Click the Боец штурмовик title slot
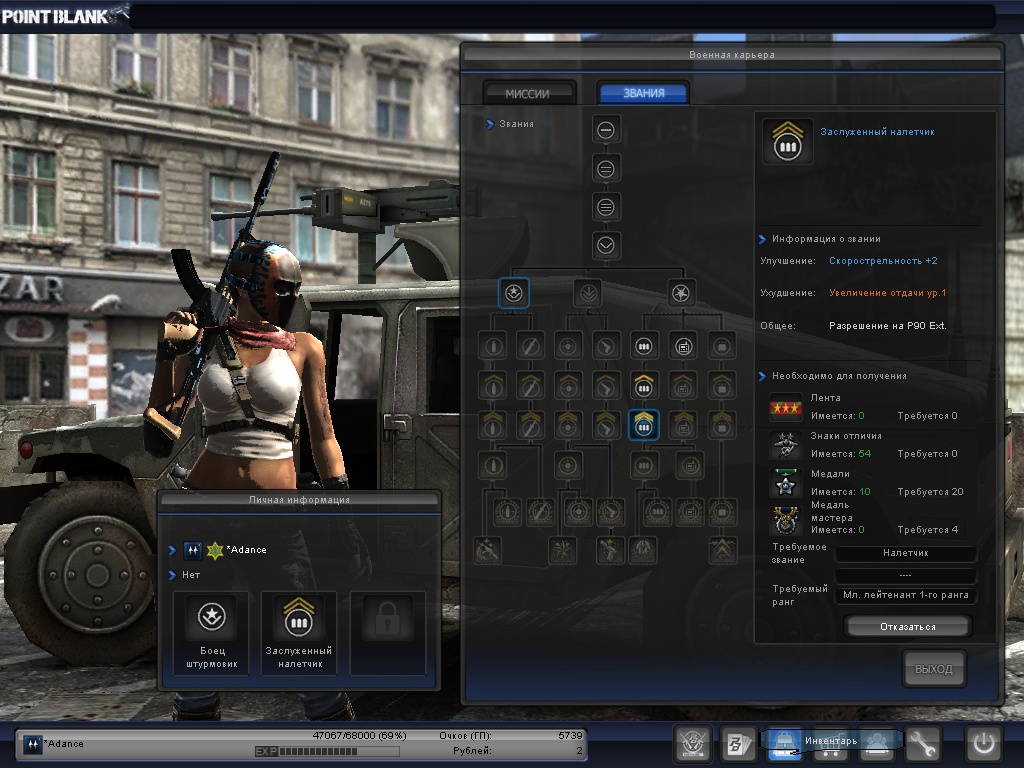The height and width of the screenshot is (768, 1024). pyautogui.click(x=212, y=633)
